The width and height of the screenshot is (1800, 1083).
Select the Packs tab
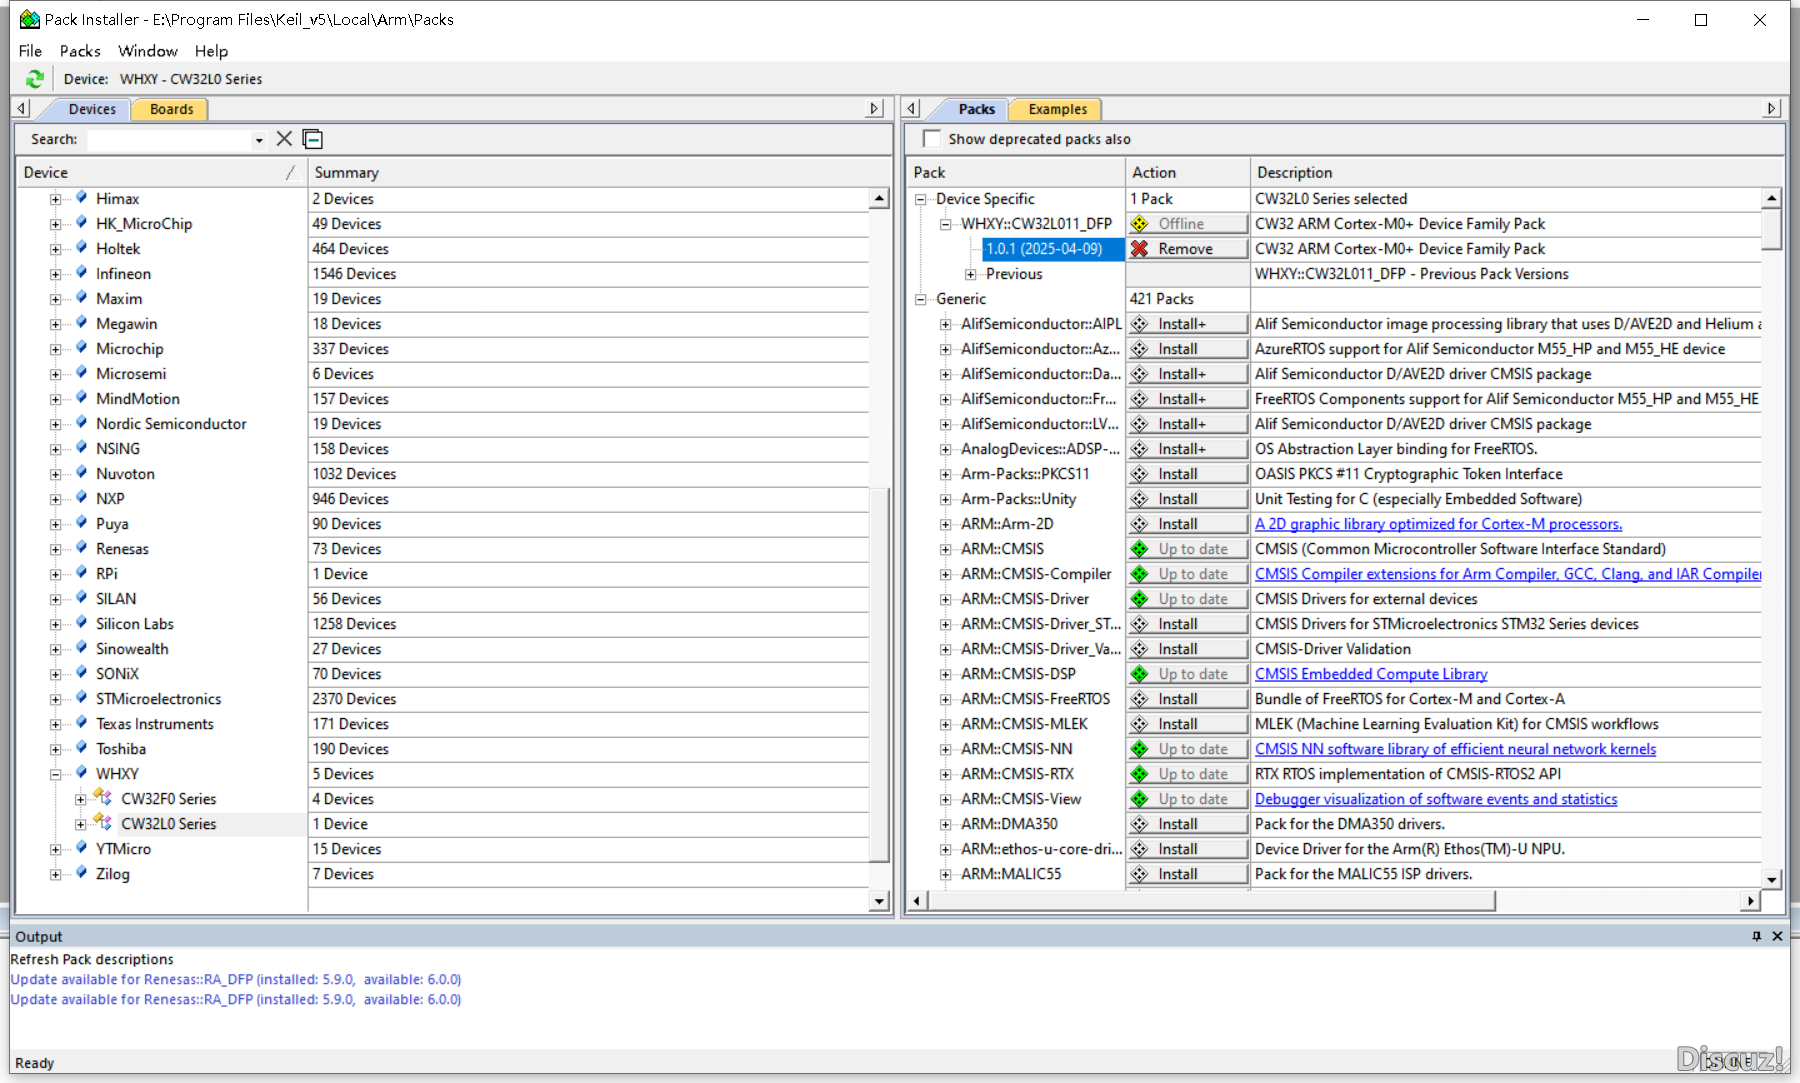coord(976,109)
